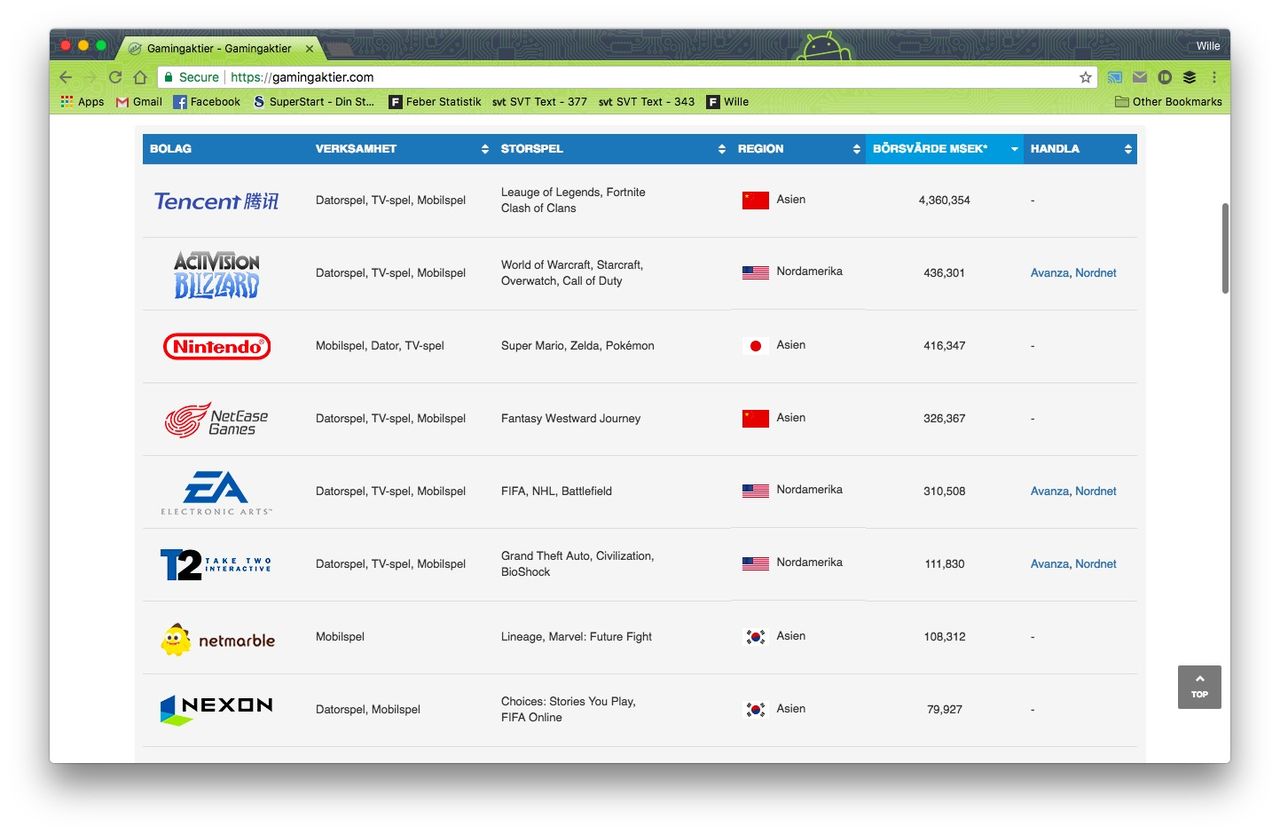Click the South Korean flag in netmarble row

(755, 636)
